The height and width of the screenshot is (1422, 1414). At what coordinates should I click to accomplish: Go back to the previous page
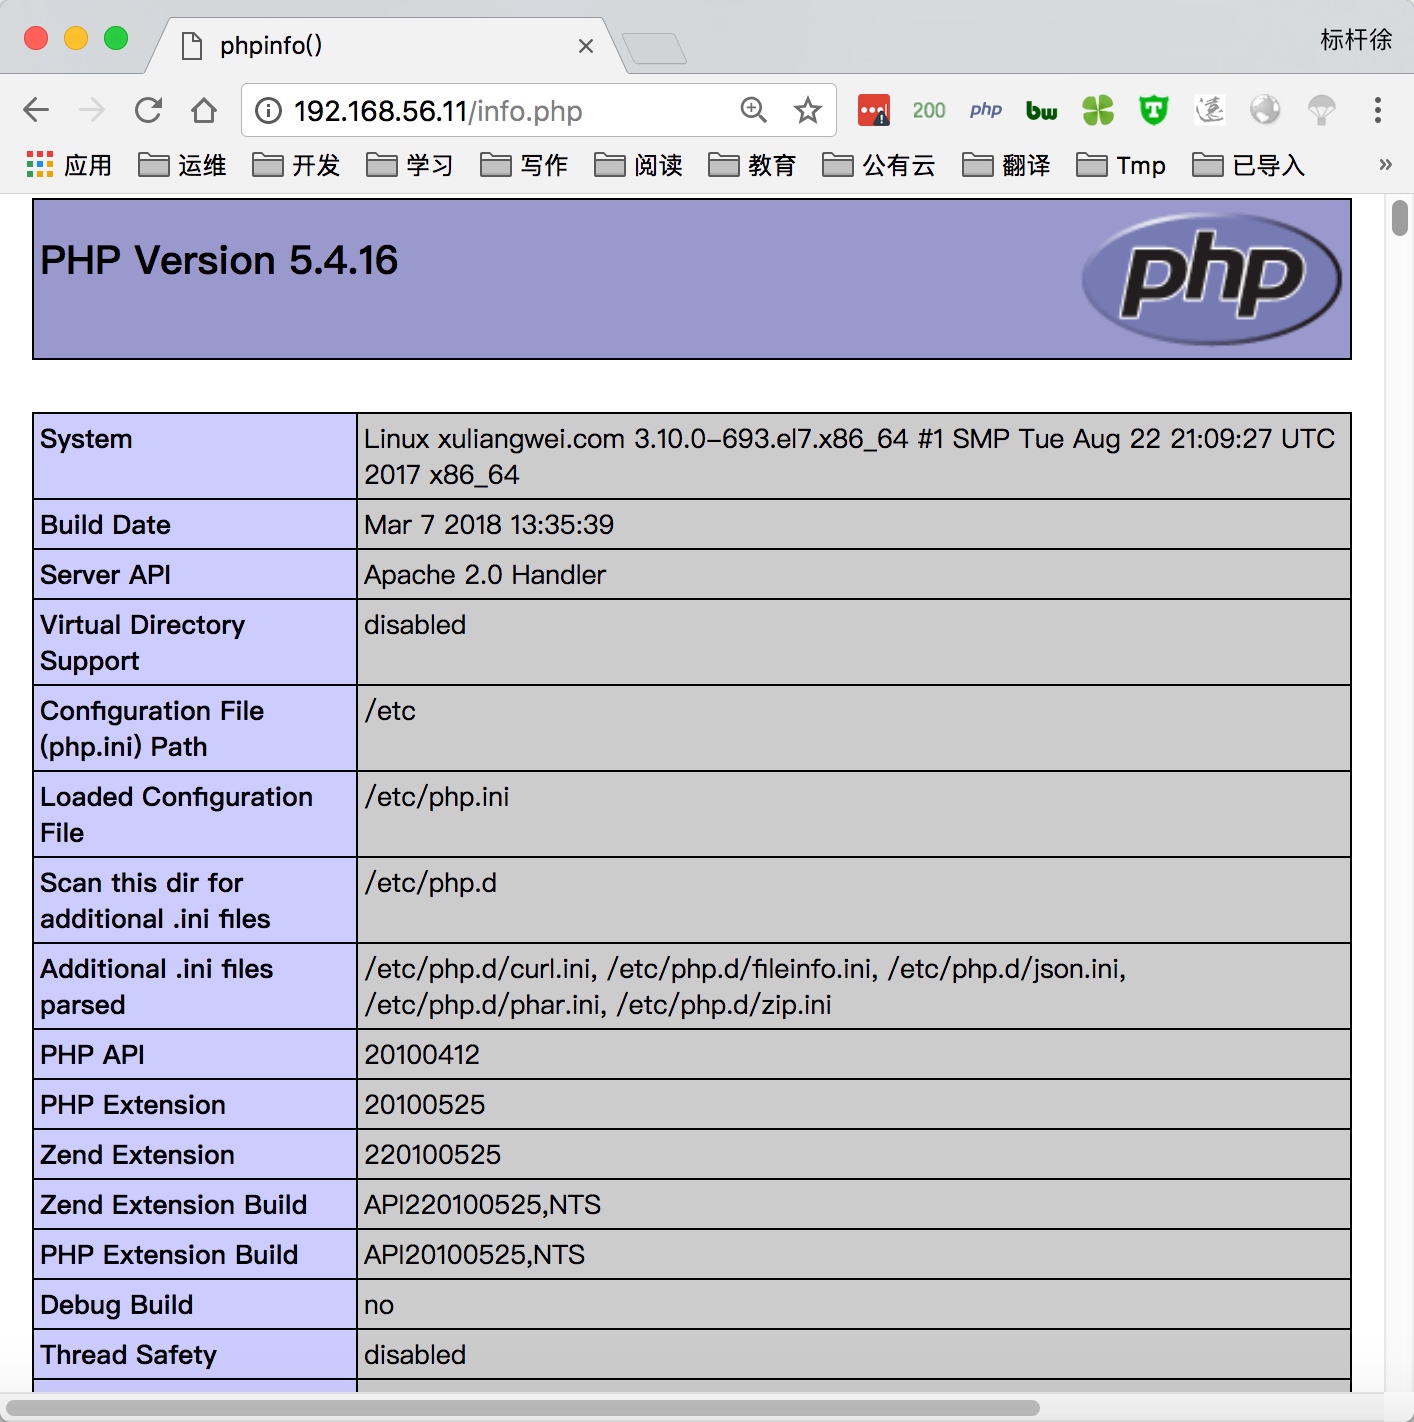36,110
